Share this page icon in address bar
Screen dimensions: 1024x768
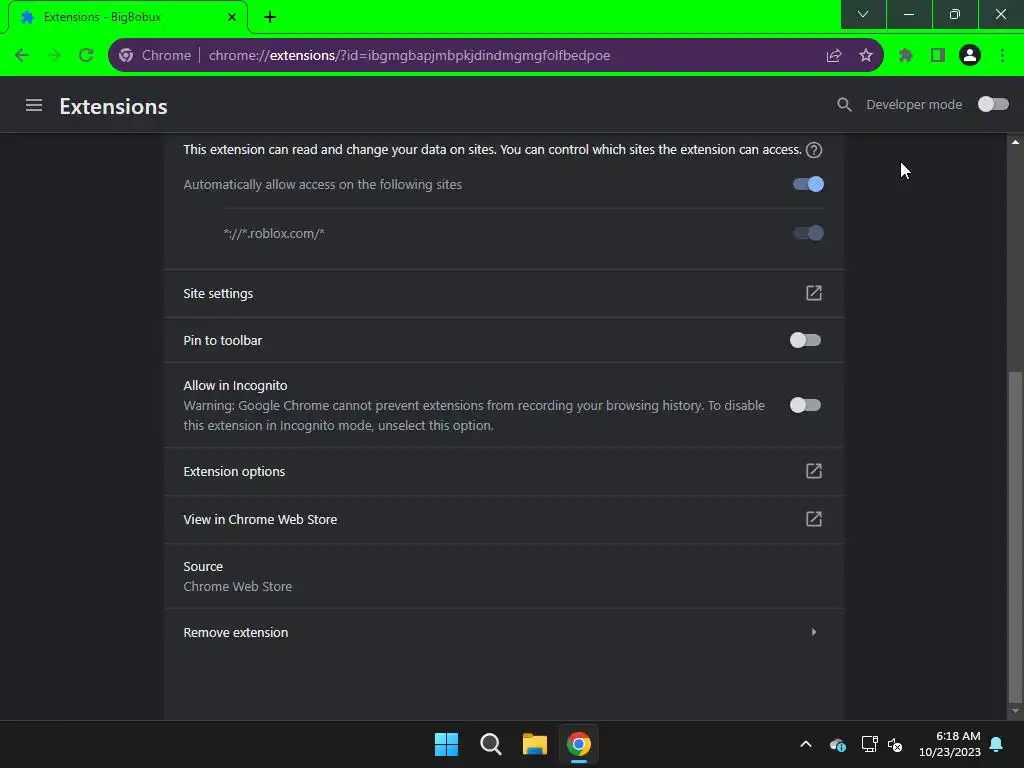(833, 56)
